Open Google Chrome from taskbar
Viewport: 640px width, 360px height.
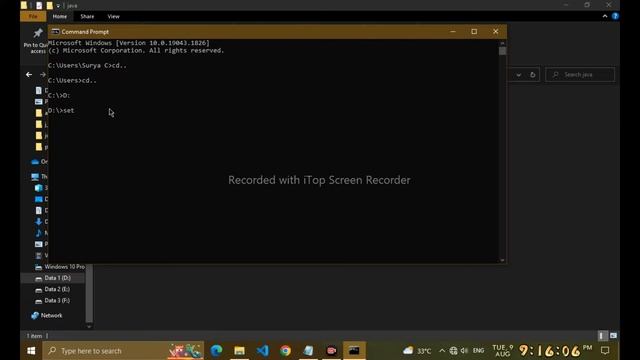pyautogui.click(x=285, y=351)
